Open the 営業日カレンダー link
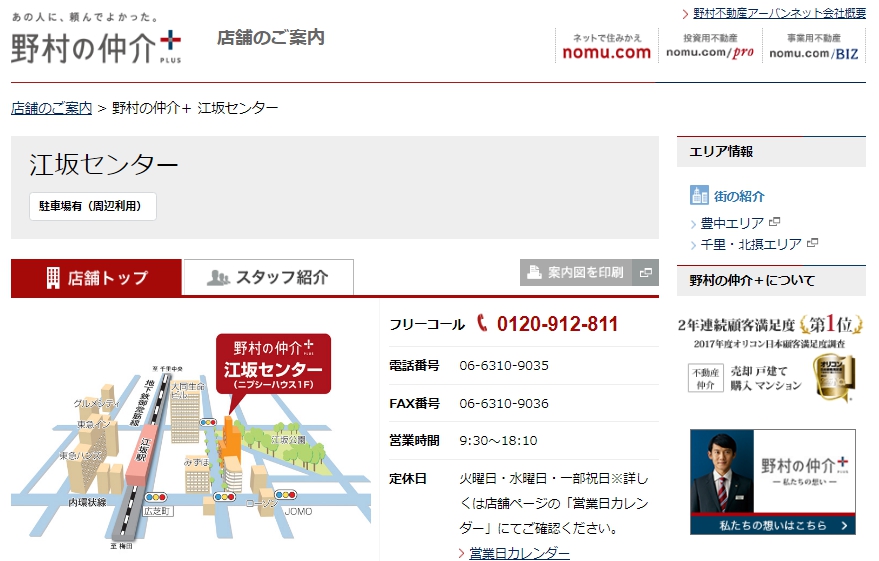The image size is (879, 561). click(519, 554)
